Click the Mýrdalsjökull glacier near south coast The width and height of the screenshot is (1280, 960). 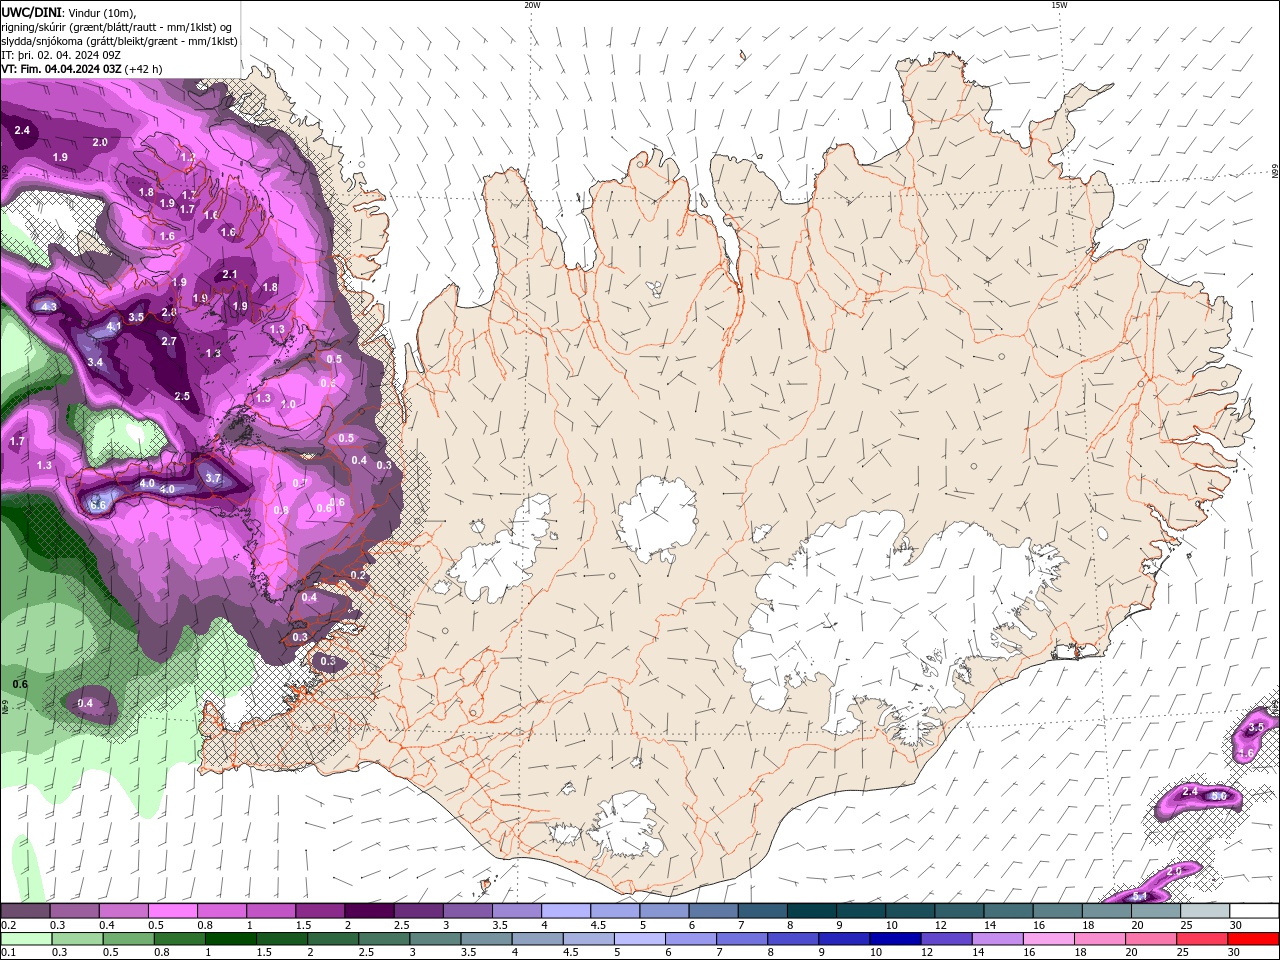coord(625,825)
